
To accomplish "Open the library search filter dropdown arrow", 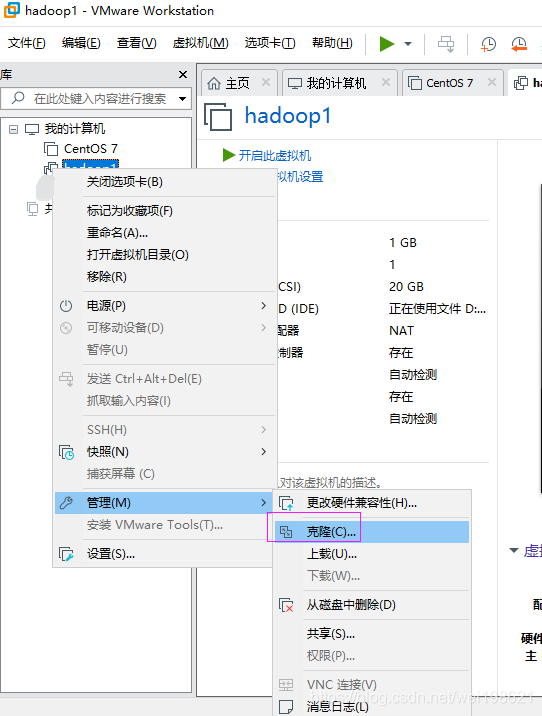I will 182,99.
